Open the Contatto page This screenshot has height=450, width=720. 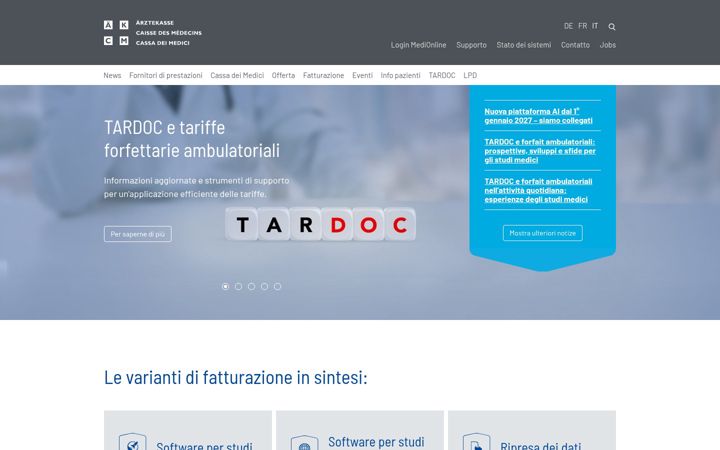tap(575, 45)
